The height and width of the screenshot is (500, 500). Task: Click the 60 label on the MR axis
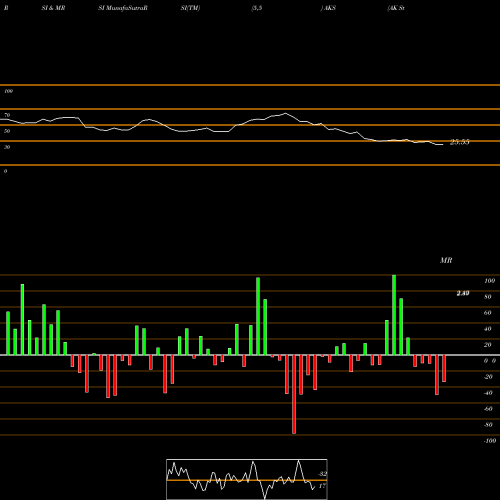(488, 313)
